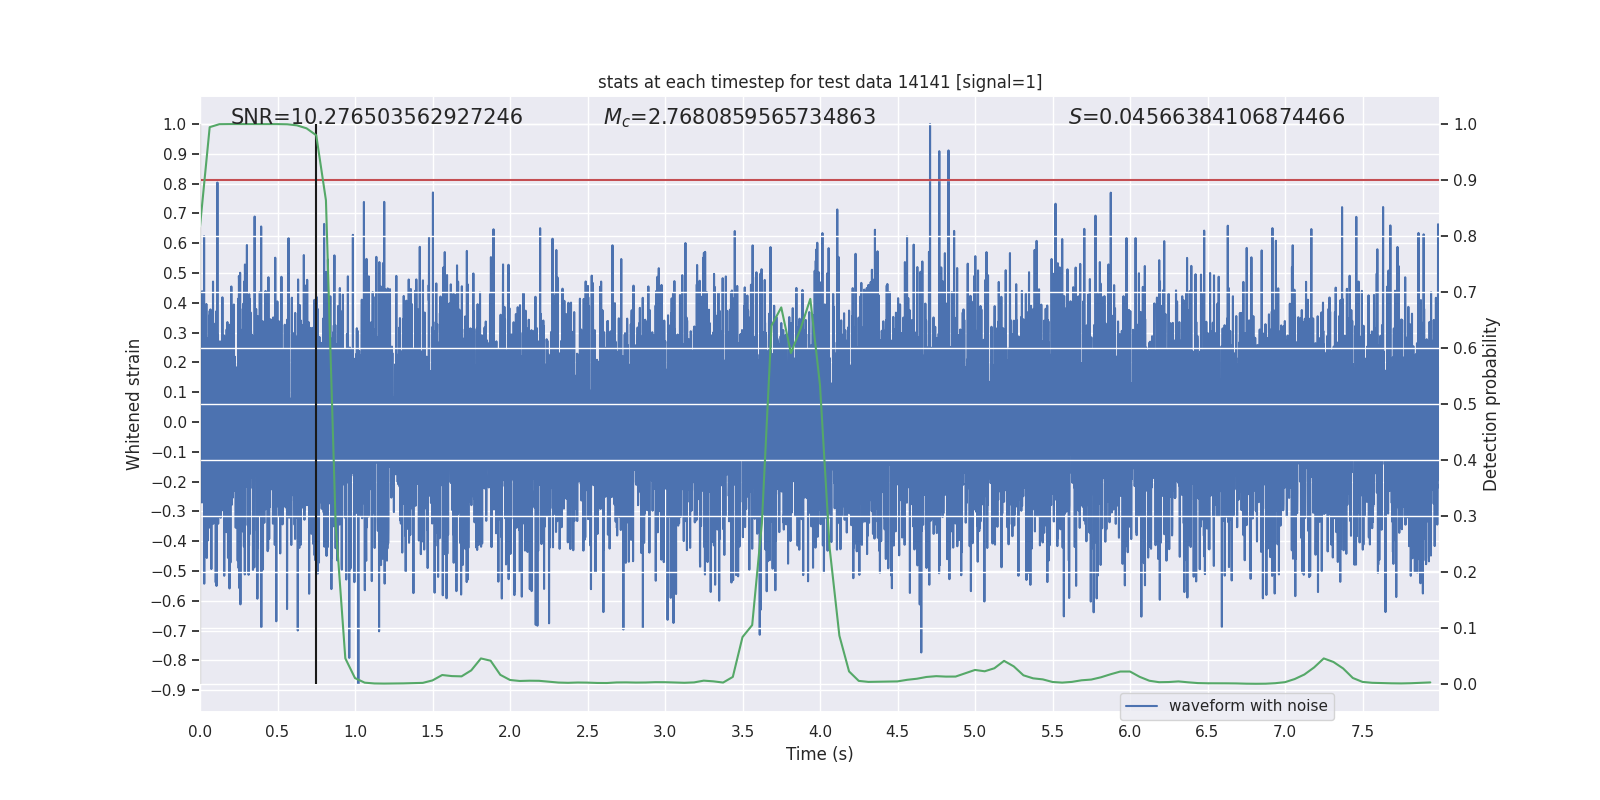Select the time axis tick label 3.5

coord(743,731)
